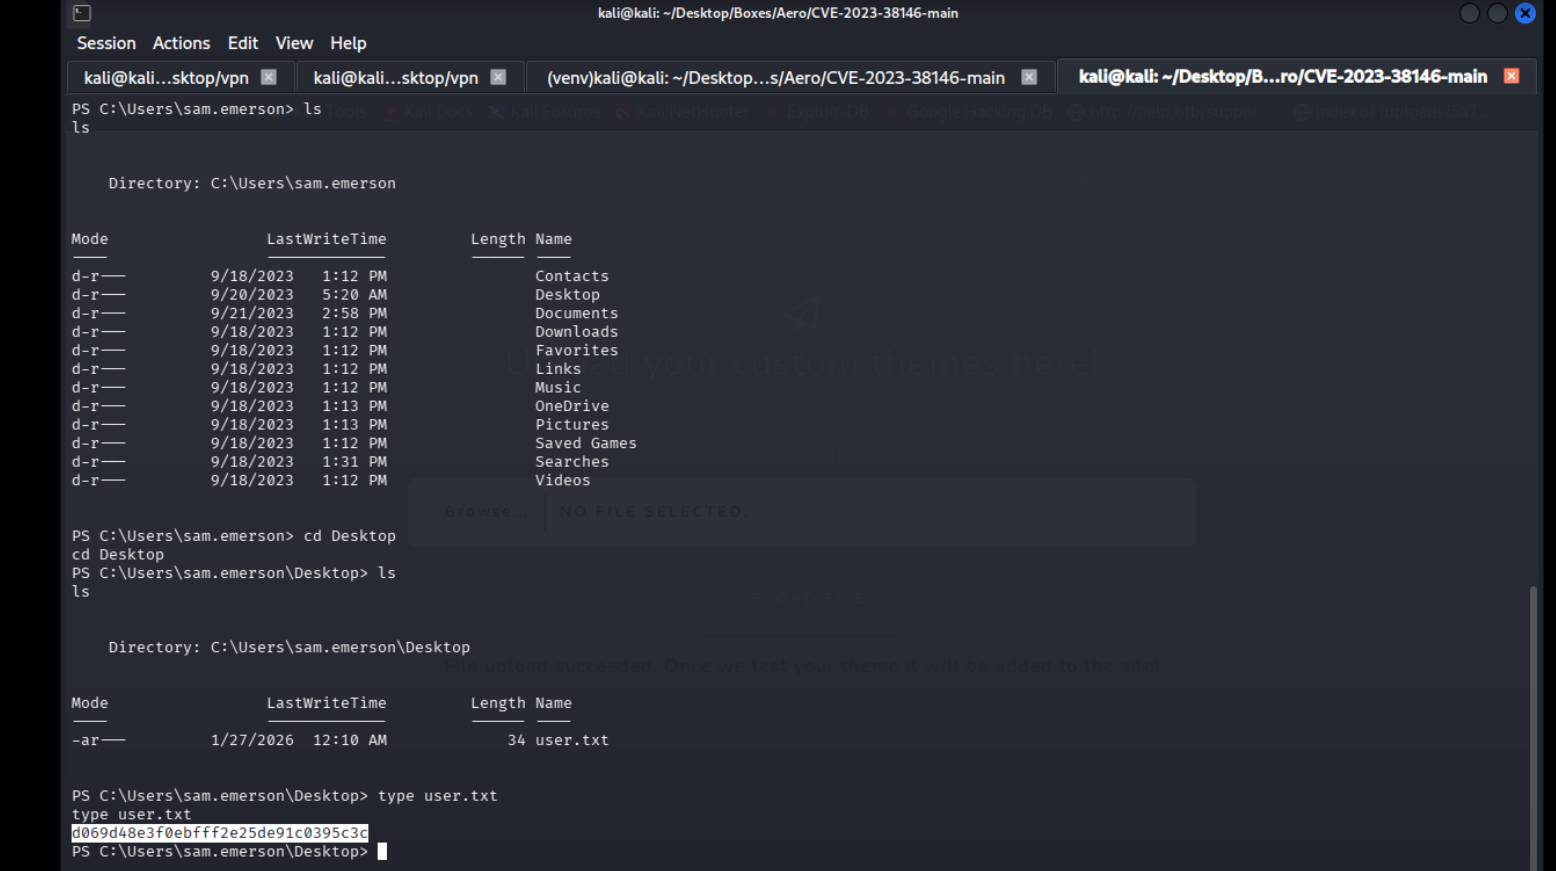Close the (venv)kali@kali tab
Image resolution: width=1556 pixels, height=871 pixels.
(1029, 77)
